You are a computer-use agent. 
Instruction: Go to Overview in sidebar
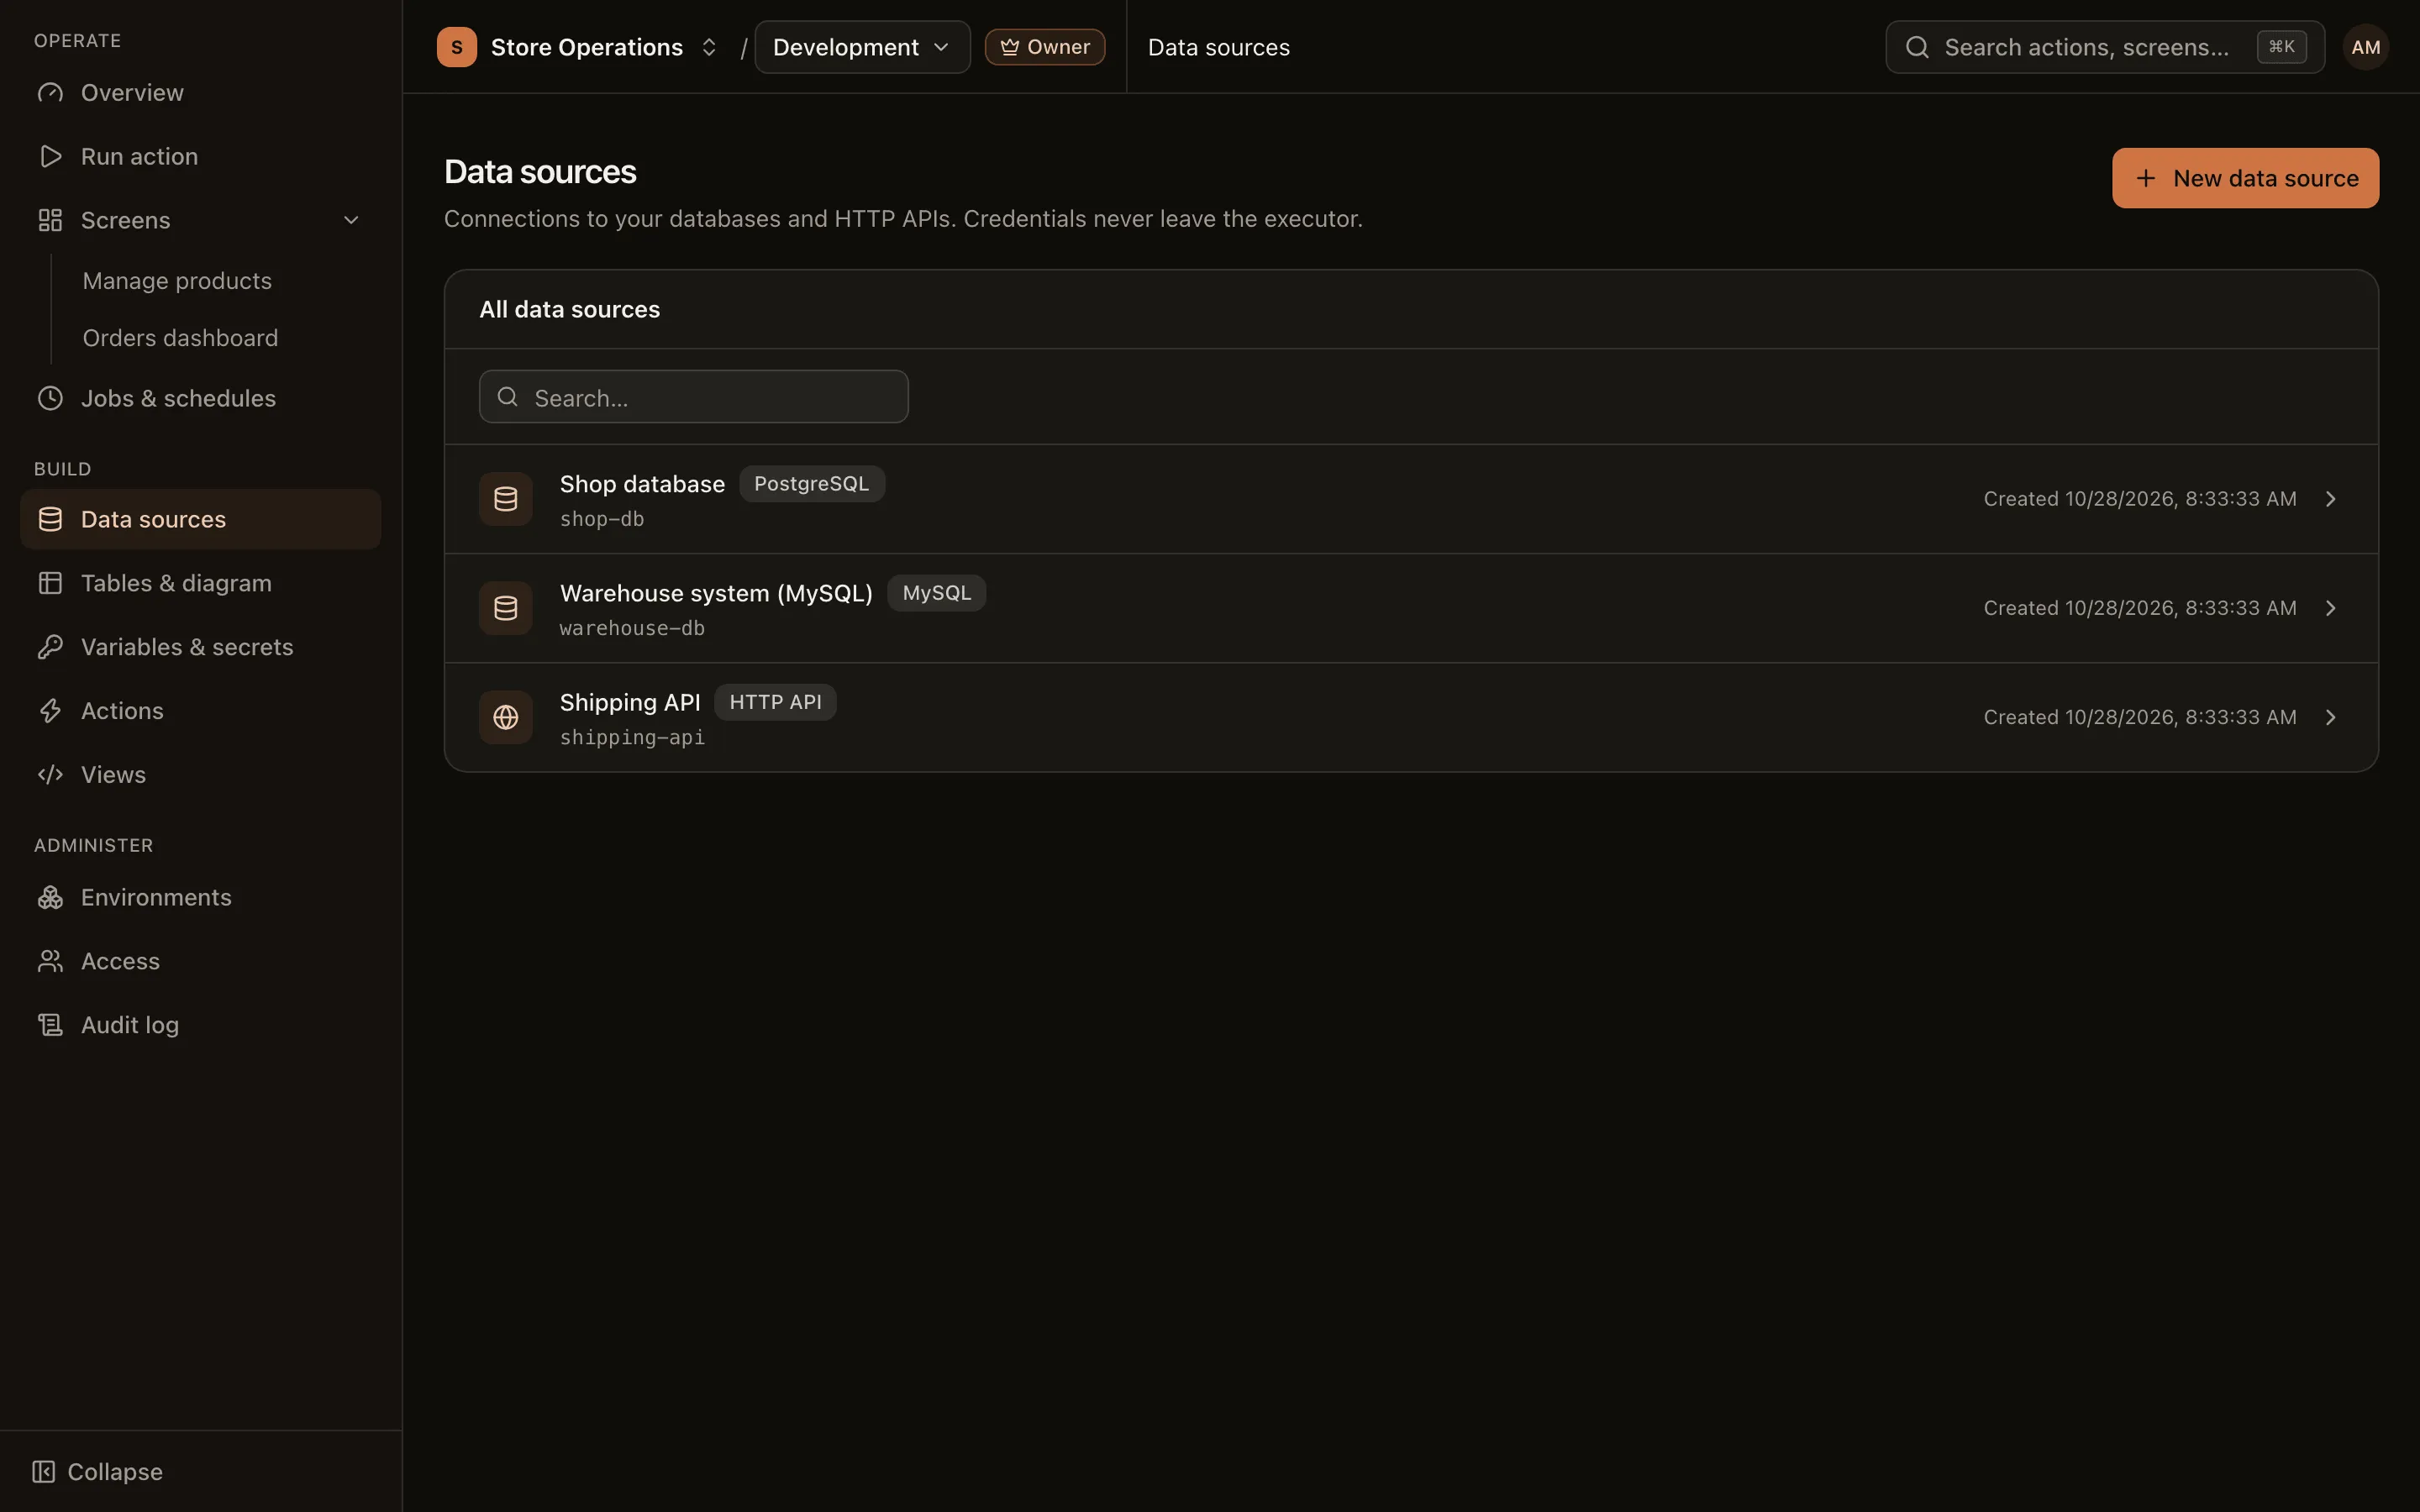pyautogui.click(x=200, y=93)
